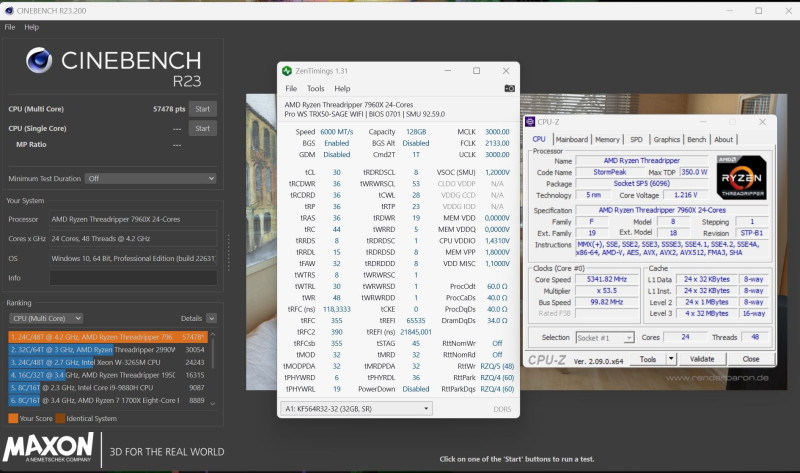Start the CPU Multi Core test

(203, 109)
